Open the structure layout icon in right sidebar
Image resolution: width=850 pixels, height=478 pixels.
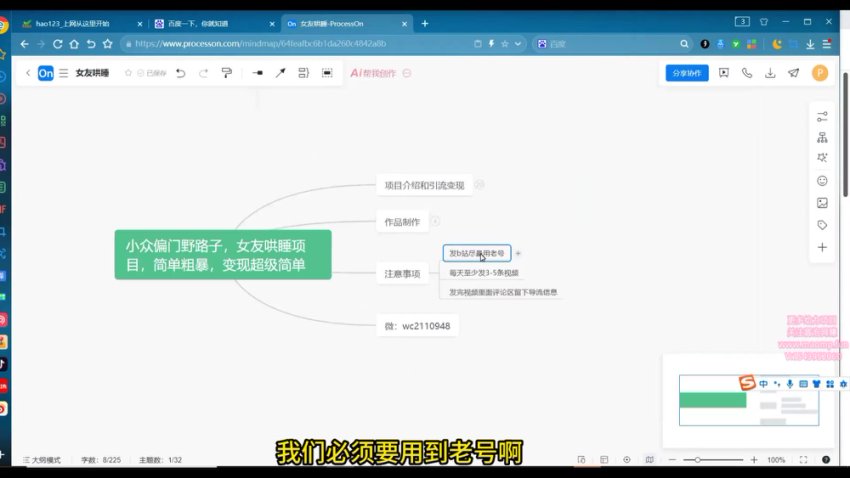tap(822, 138)
